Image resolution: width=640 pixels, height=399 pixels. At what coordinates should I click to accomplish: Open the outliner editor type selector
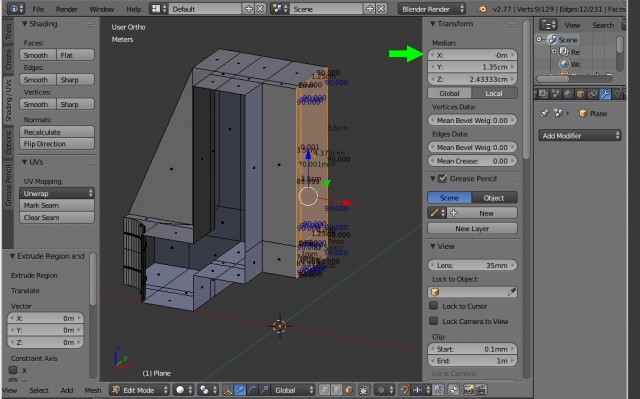pos(548,25)
